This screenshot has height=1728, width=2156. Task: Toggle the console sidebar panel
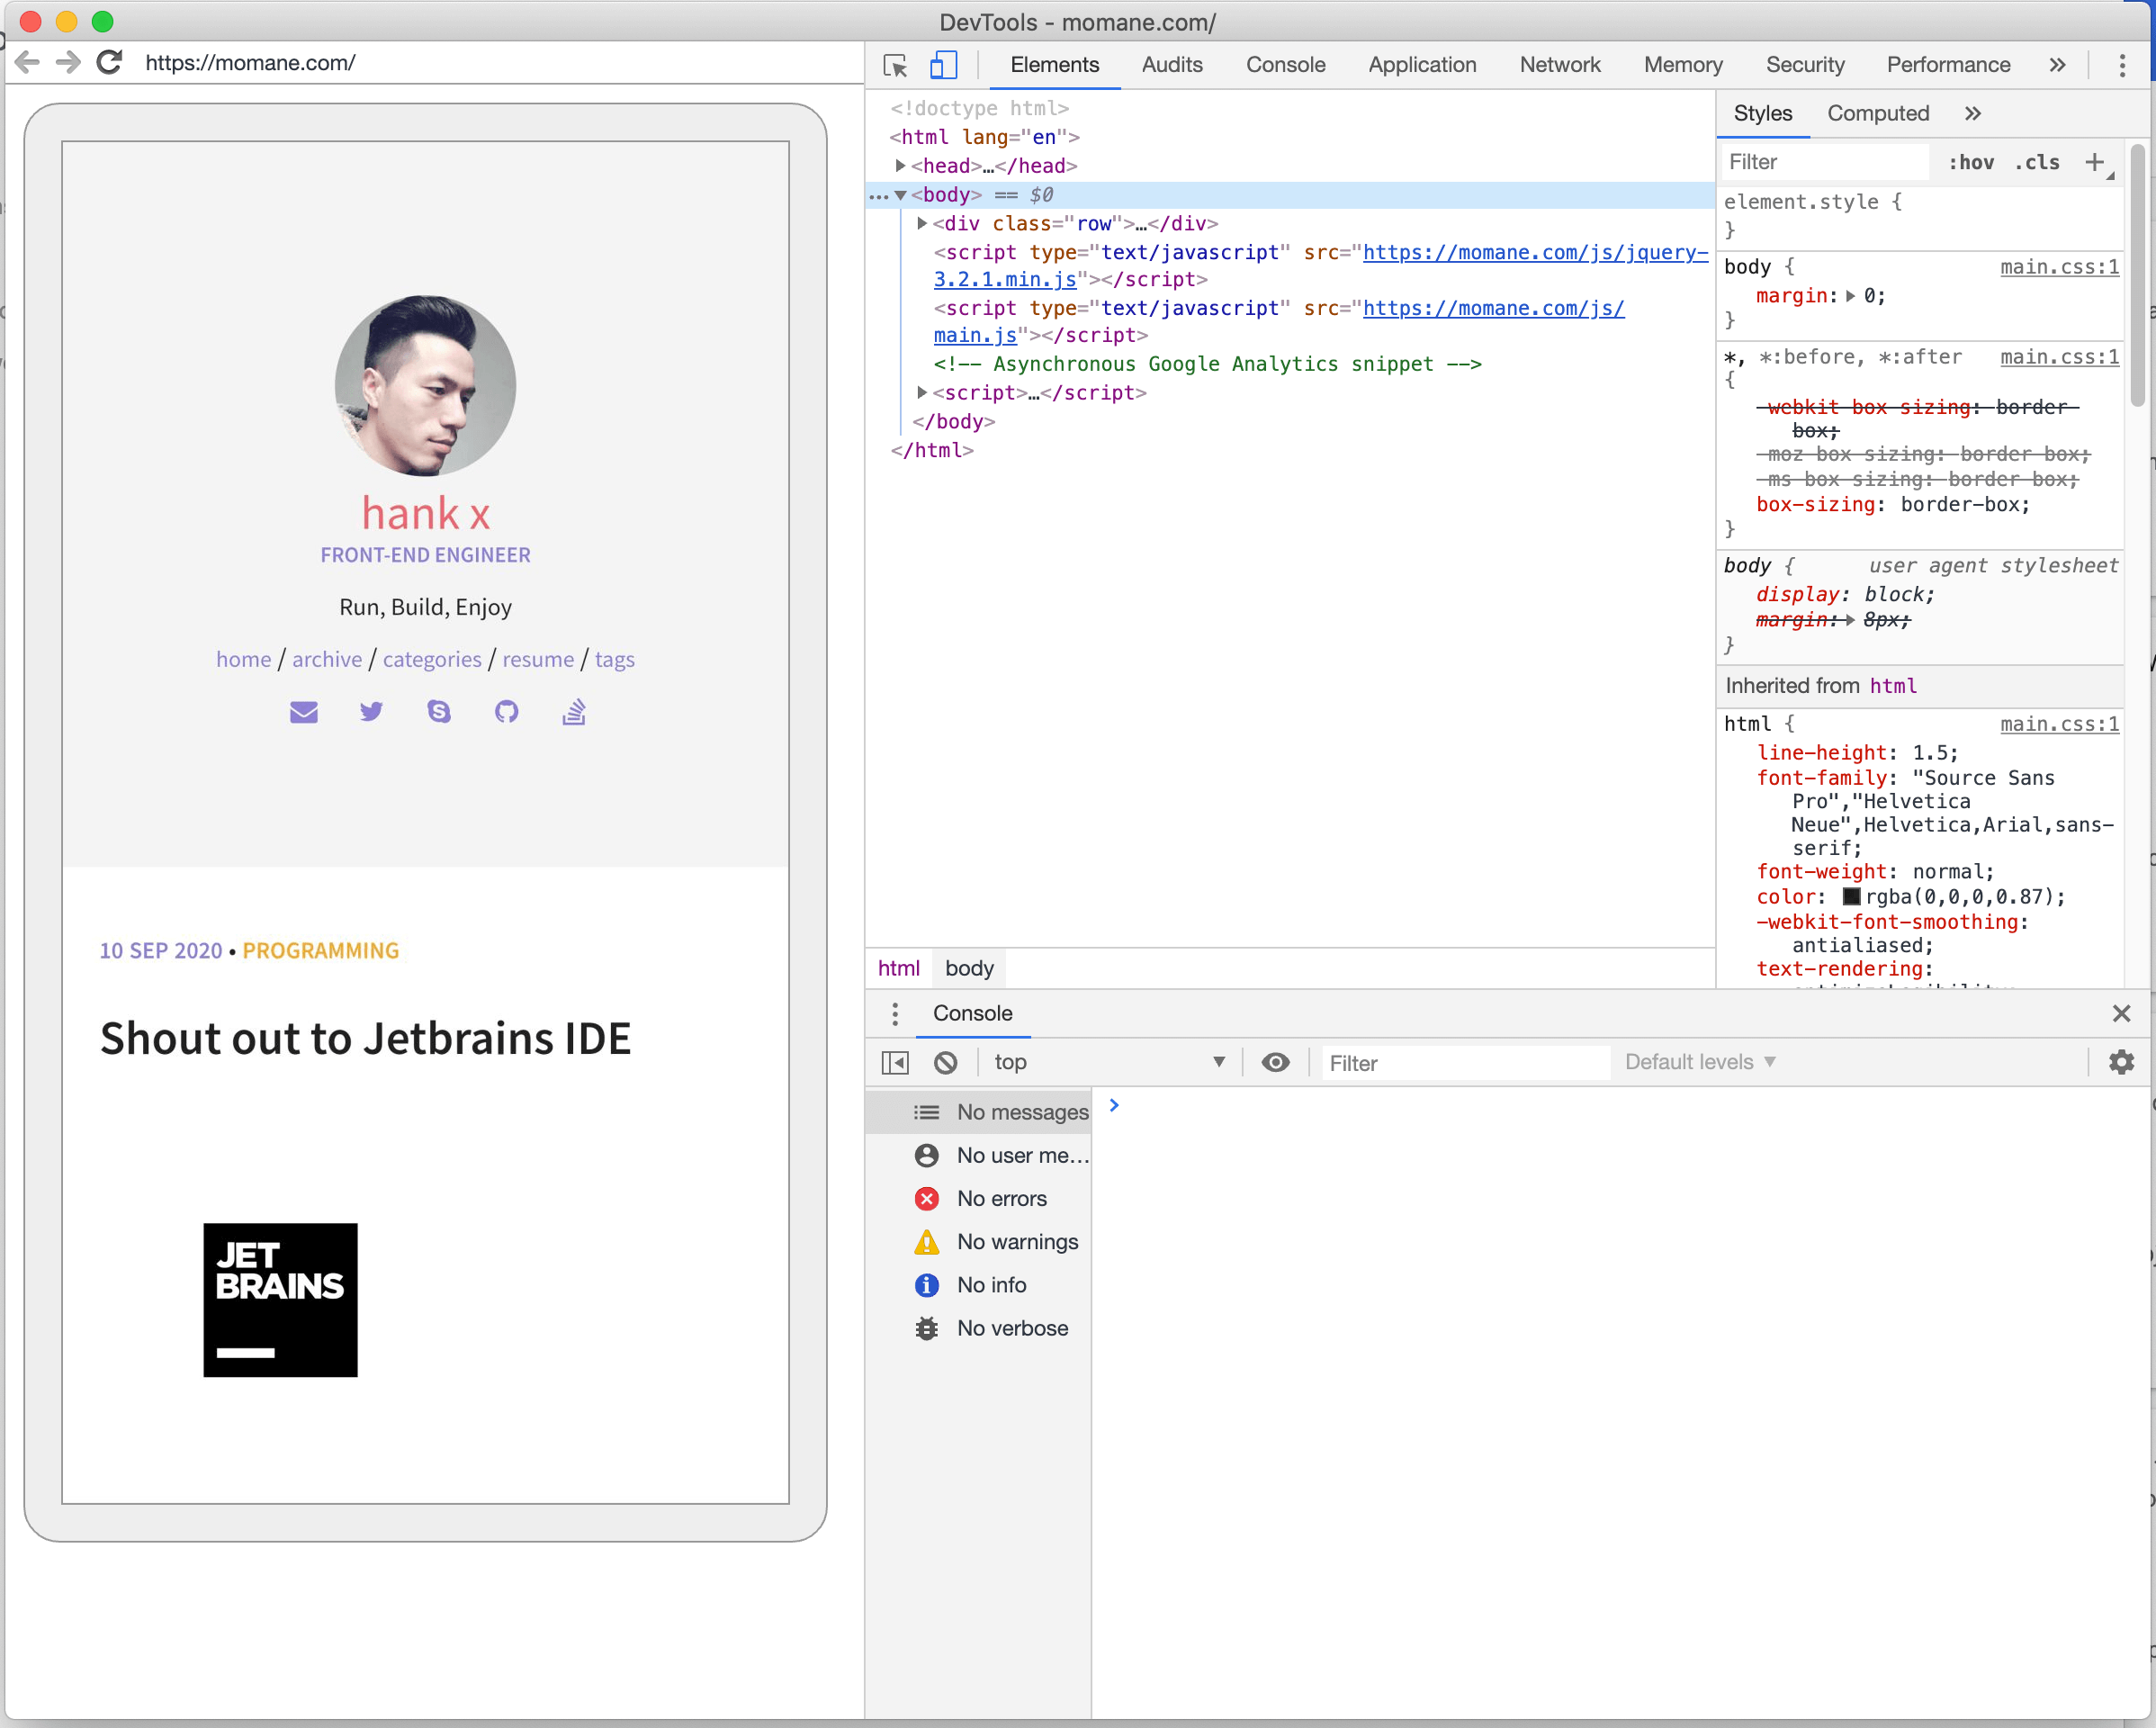[x=895, y=1062]
